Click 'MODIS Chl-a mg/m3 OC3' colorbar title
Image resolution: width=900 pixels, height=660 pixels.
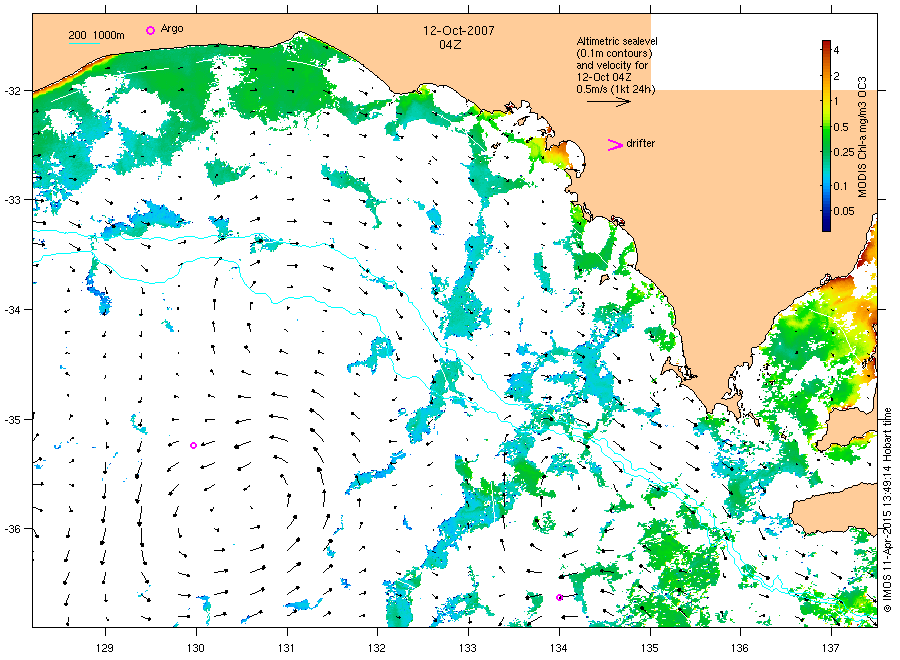pyautogui.click(x=862, y=137)
